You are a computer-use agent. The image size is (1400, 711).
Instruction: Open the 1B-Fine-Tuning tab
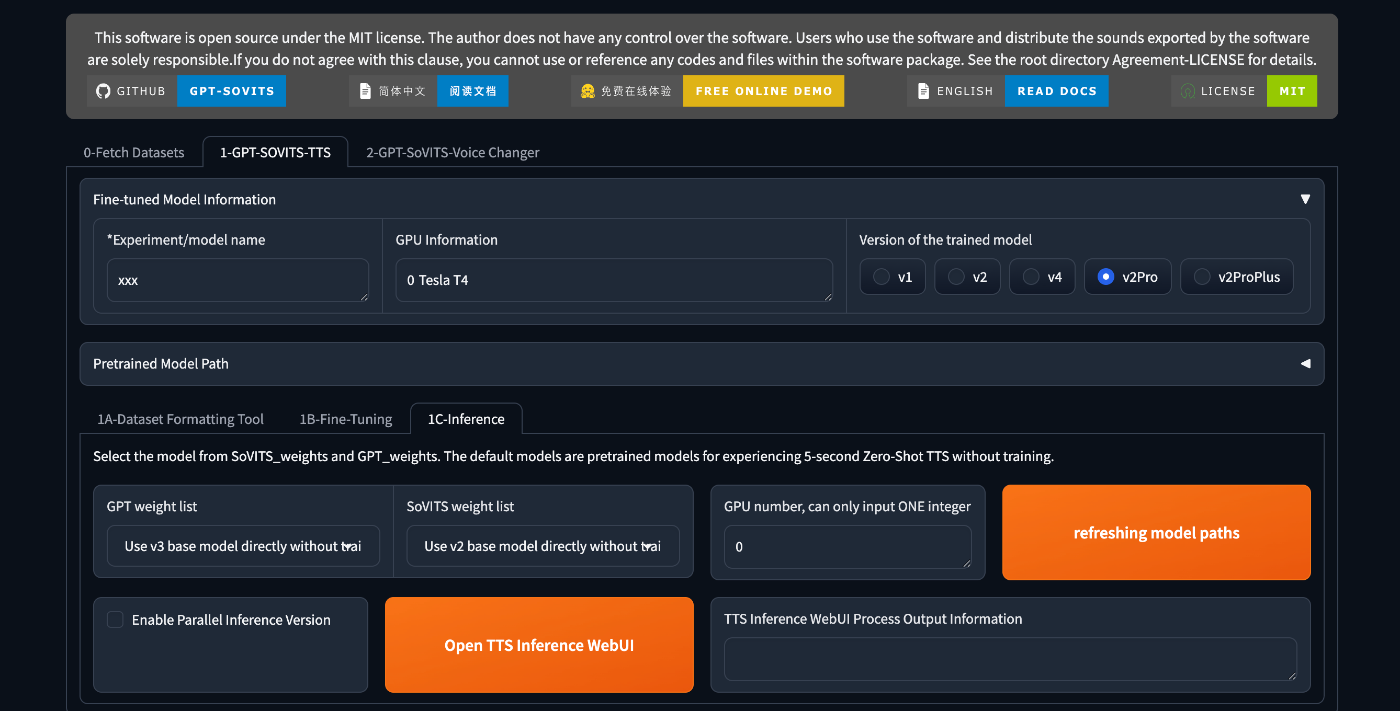[x=346, y=419]
